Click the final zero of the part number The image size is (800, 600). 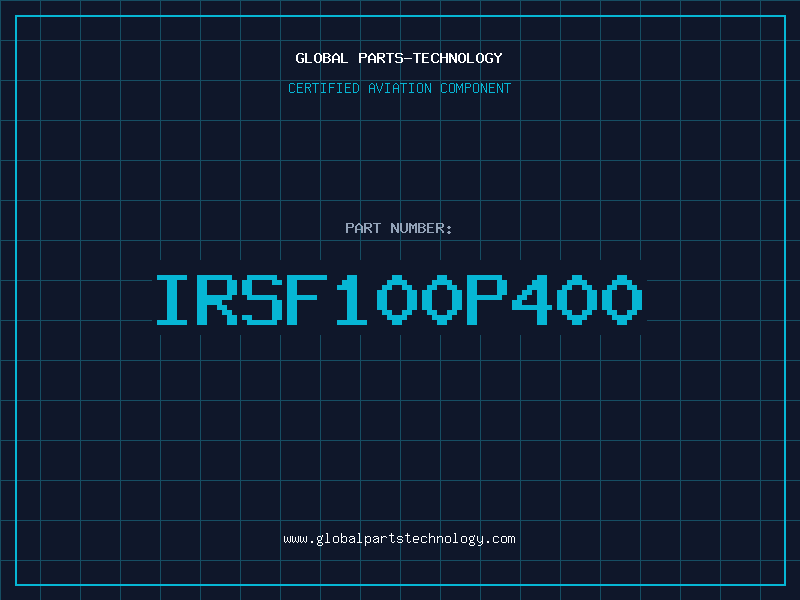[x=619, y=300]
